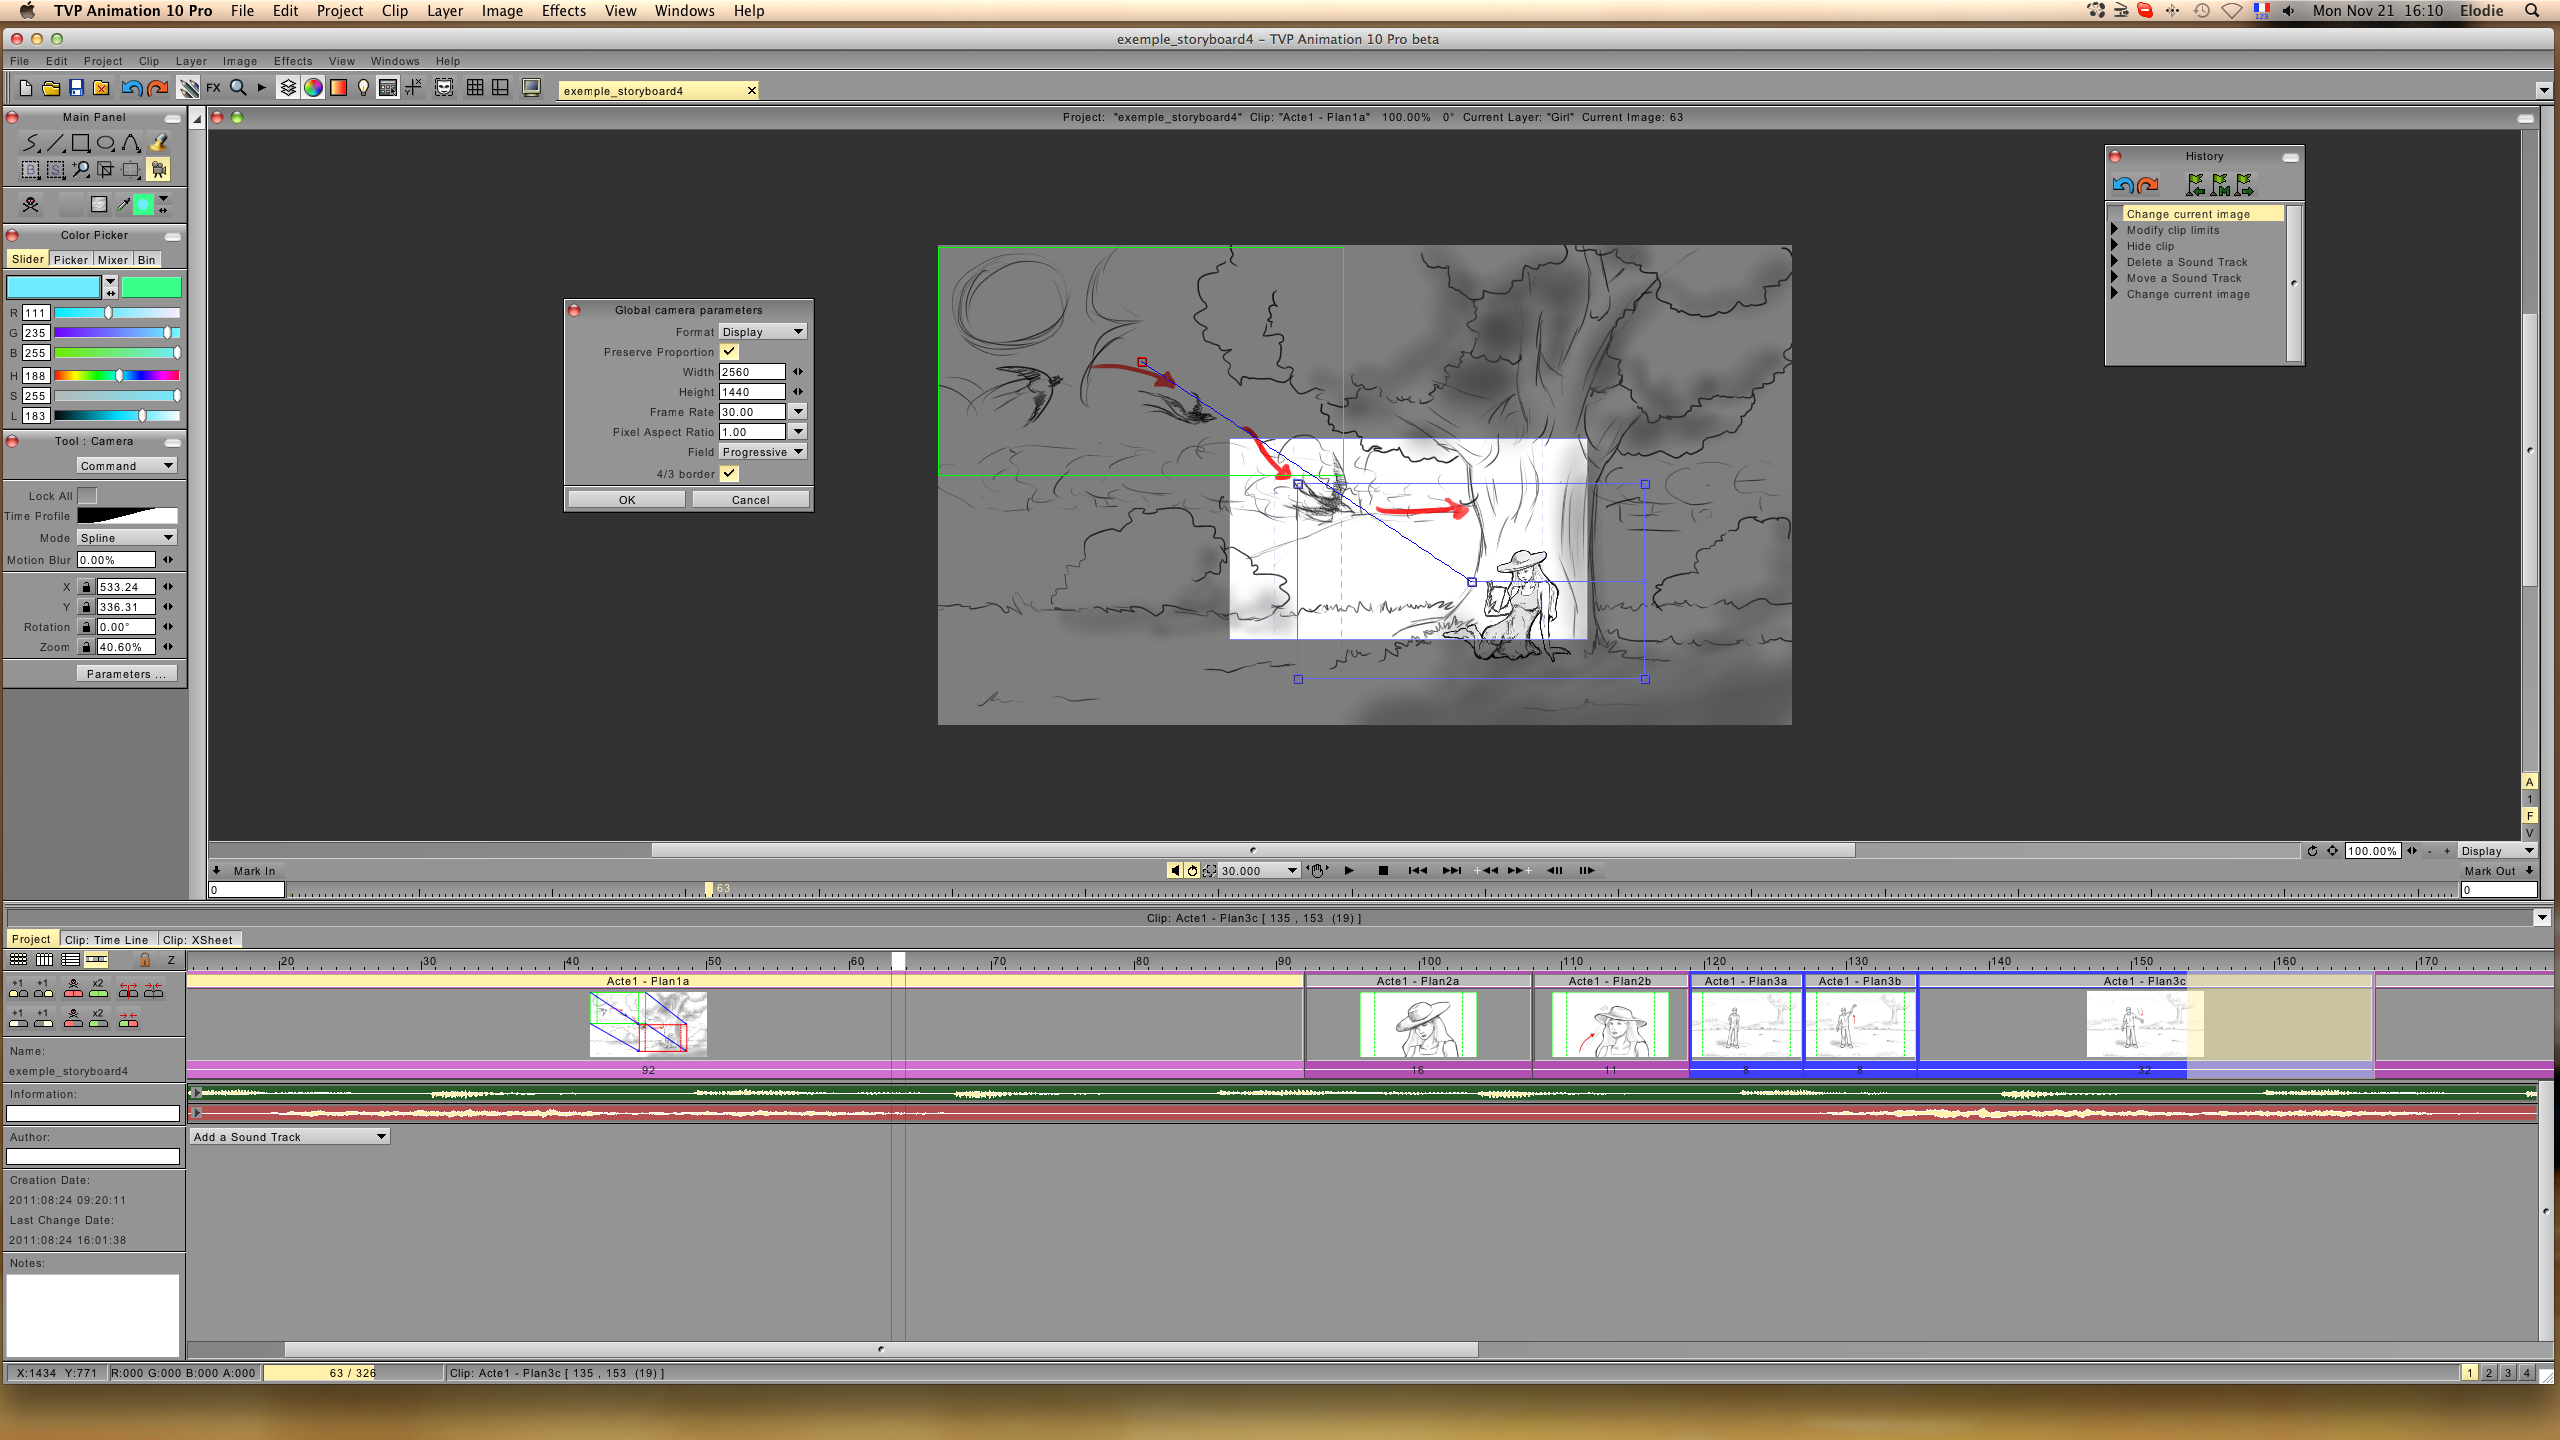The width and height of the screenshot is (2560, 1440).
Task: Open the Effects menu in the macOS menu bar
Action: 564,11
